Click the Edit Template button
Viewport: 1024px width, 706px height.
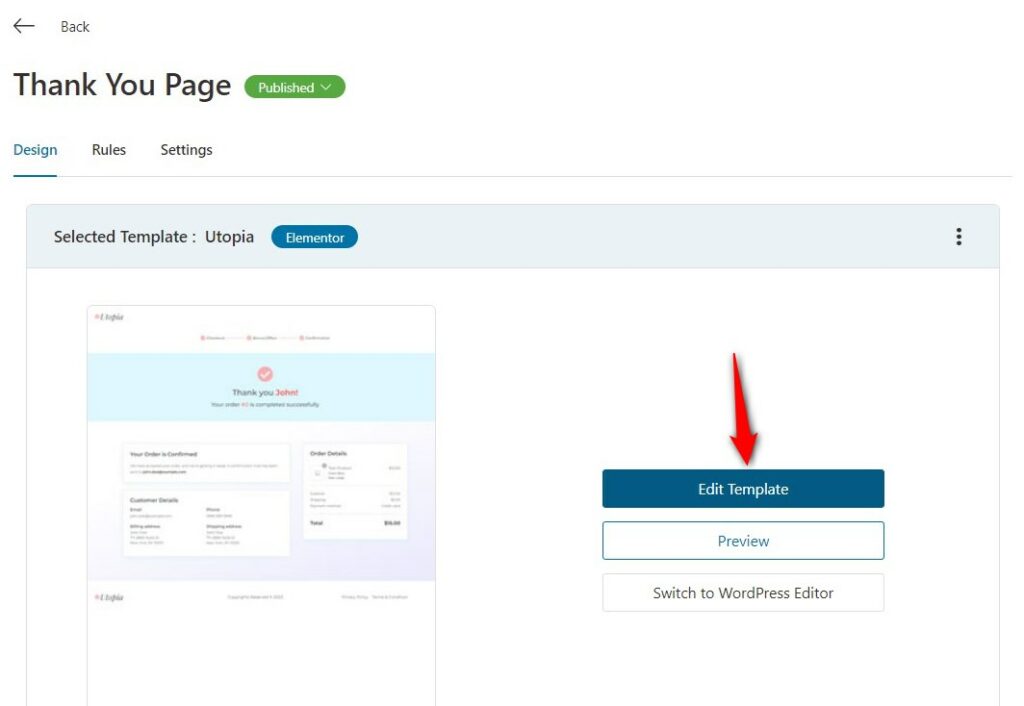(x=743, y=489)
